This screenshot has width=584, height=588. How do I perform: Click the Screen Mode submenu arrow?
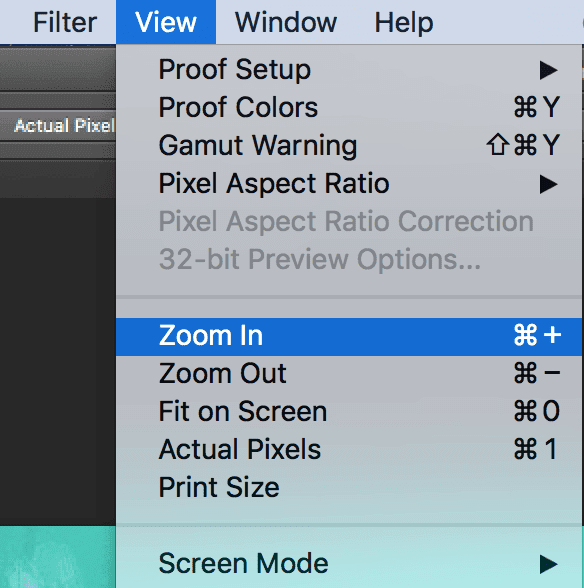click(x=548, y=564)
